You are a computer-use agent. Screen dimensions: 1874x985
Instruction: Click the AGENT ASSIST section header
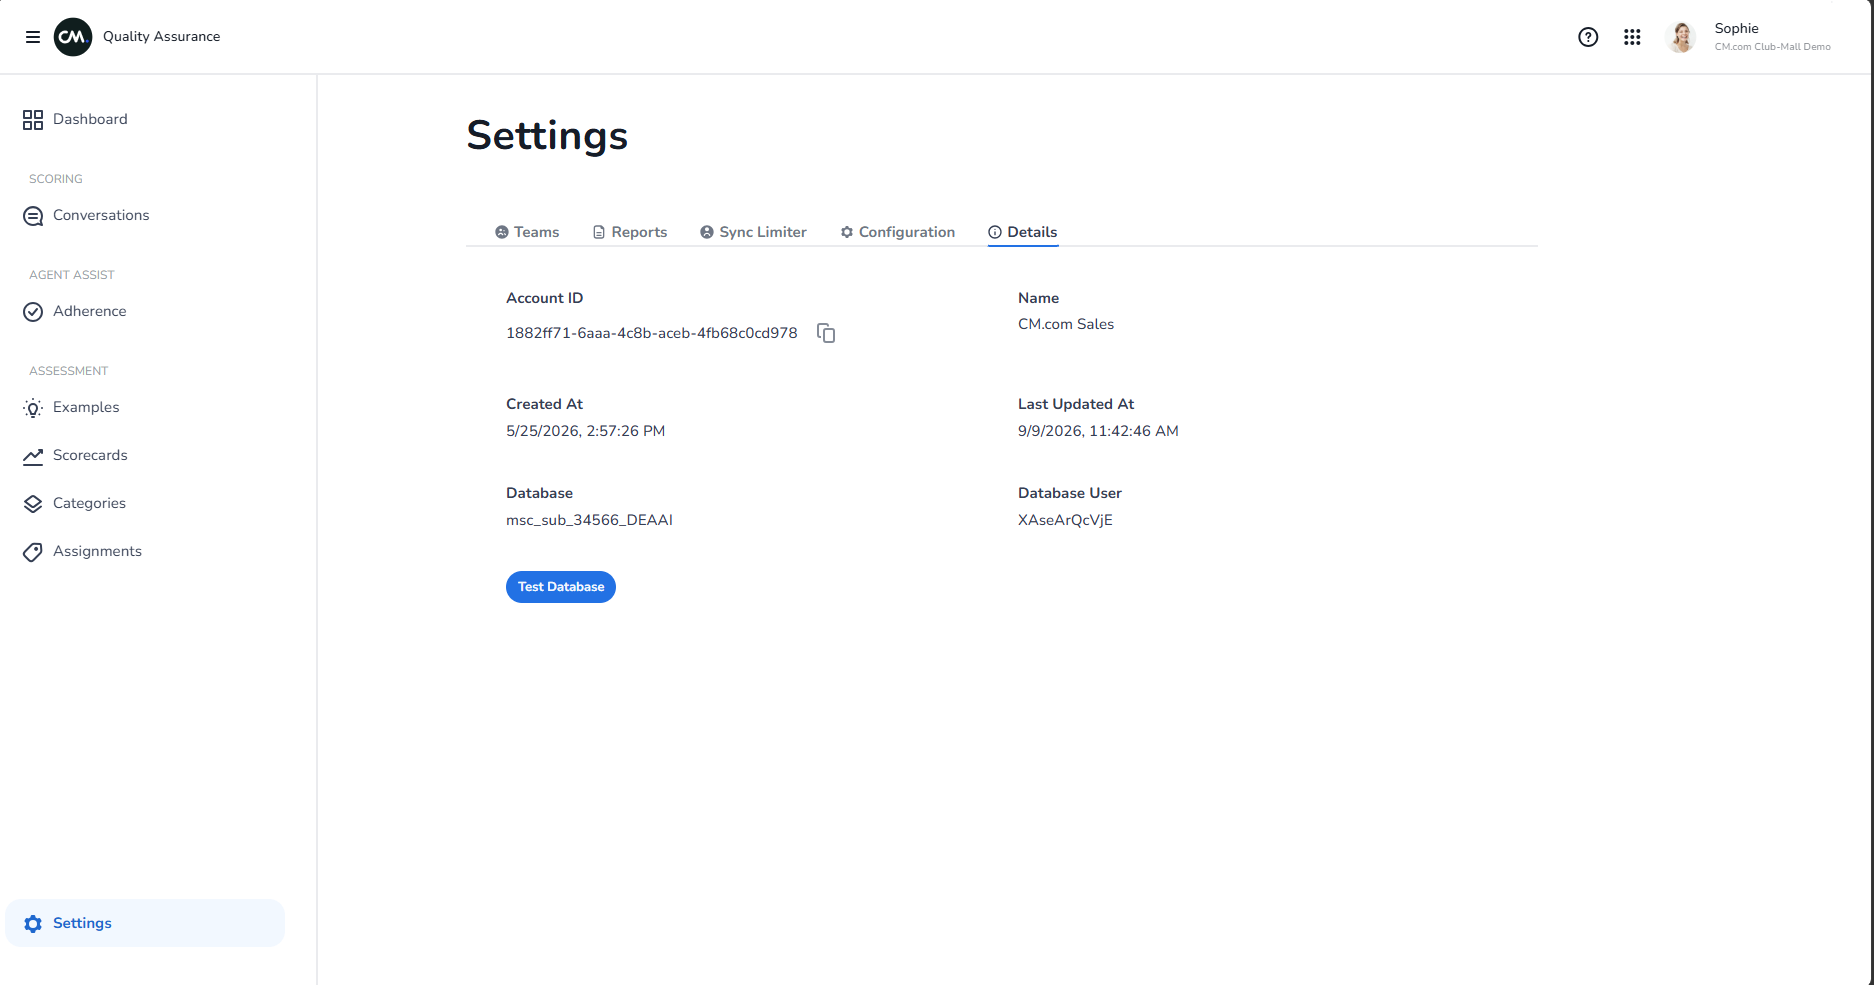click(x=72, y=275)
